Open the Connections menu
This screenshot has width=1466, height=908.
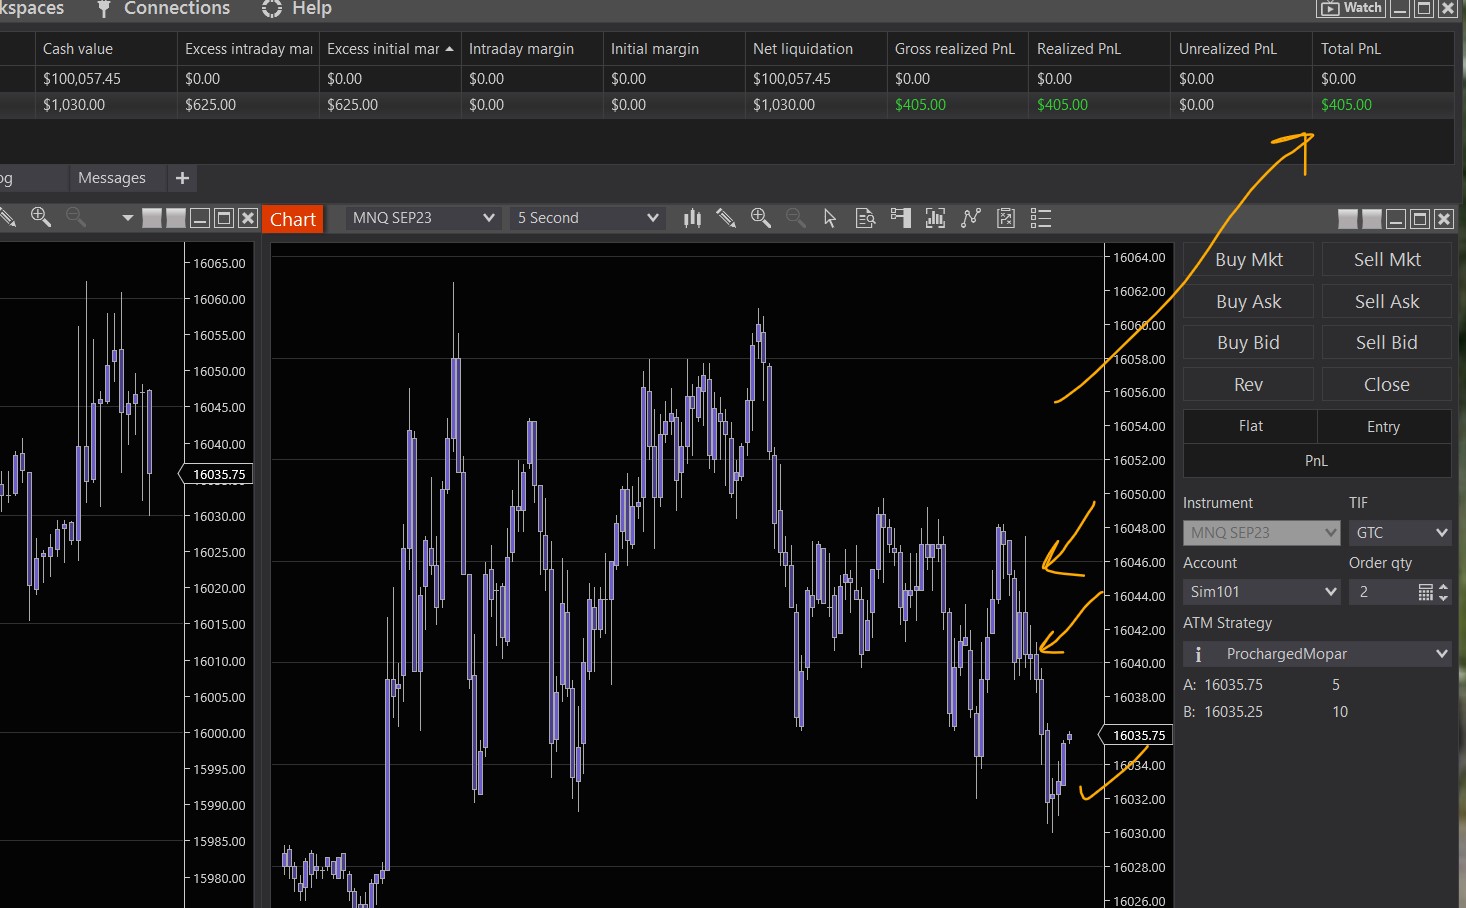coord(176,9)
